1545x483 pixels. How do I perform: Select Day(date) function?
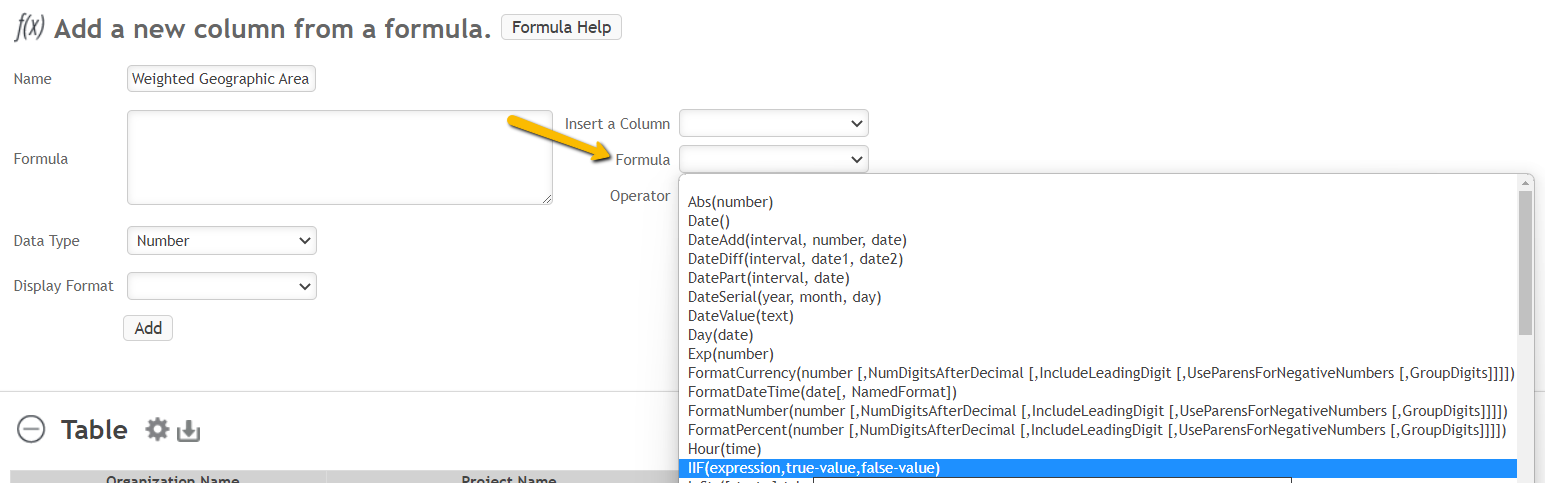coord(1098,335)
